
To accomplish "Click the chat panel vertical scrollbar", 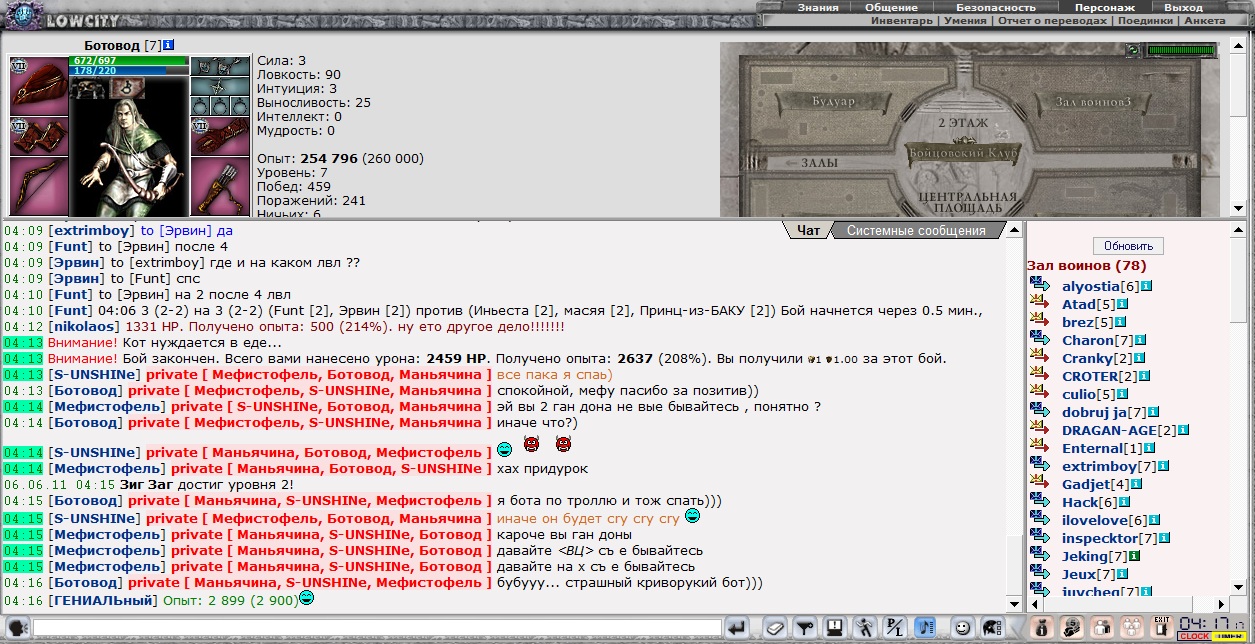I will (x=1014, y=415).
